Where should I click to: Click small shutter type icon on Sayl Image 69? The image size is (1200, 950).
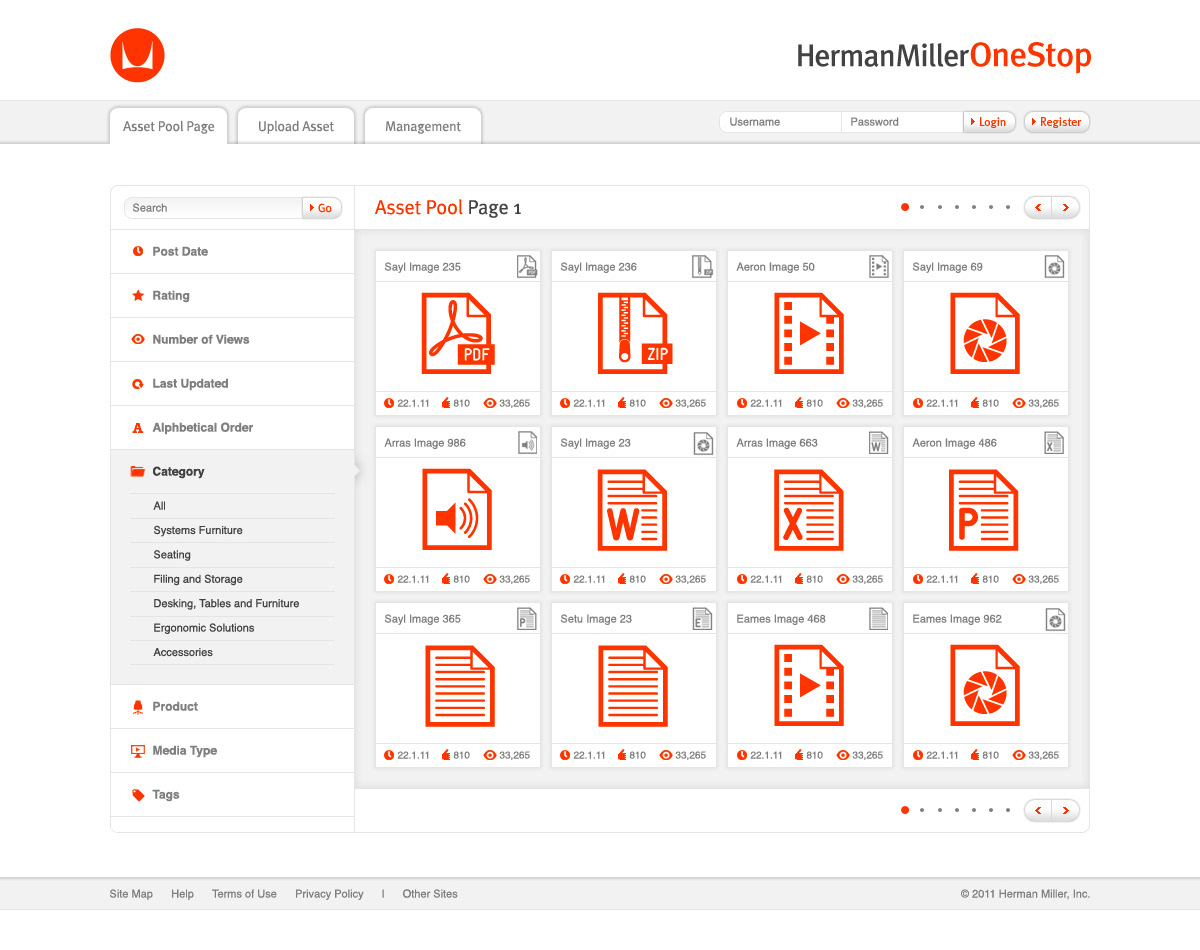click(x=1054, y=266)
